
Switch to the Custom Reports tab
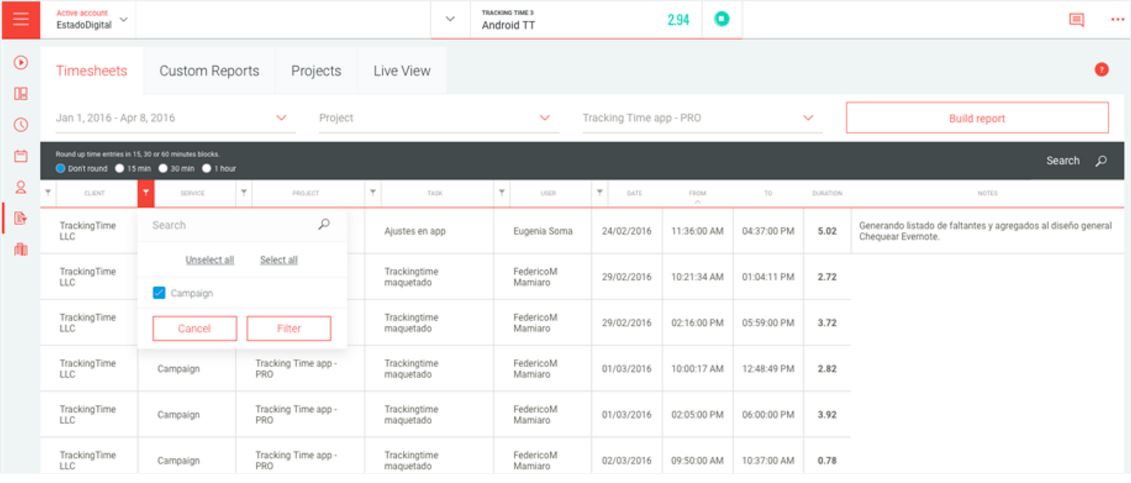pyautogui.click(x=209, y=71)
